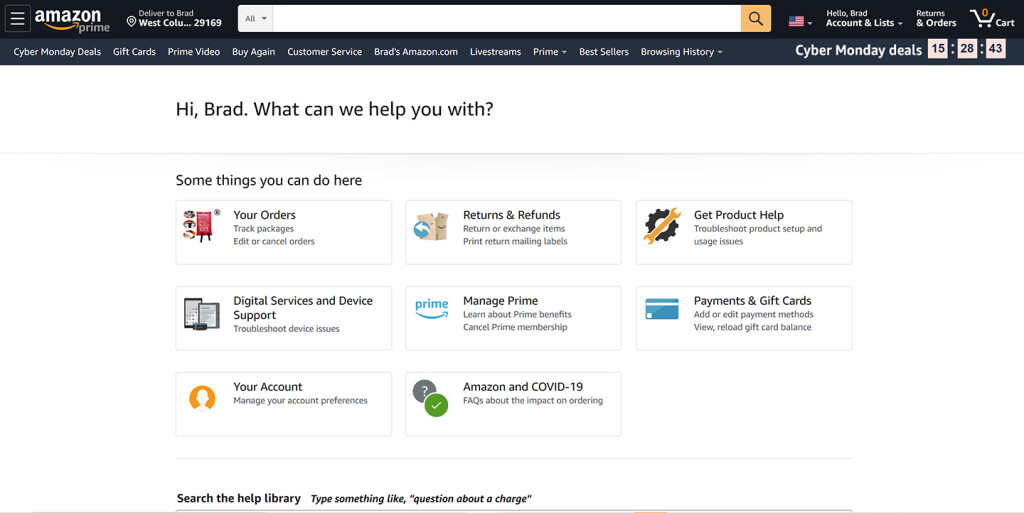Screen dimensions: 1024x513
Task: Open the hamburger All menu
Action: [18, 19]
